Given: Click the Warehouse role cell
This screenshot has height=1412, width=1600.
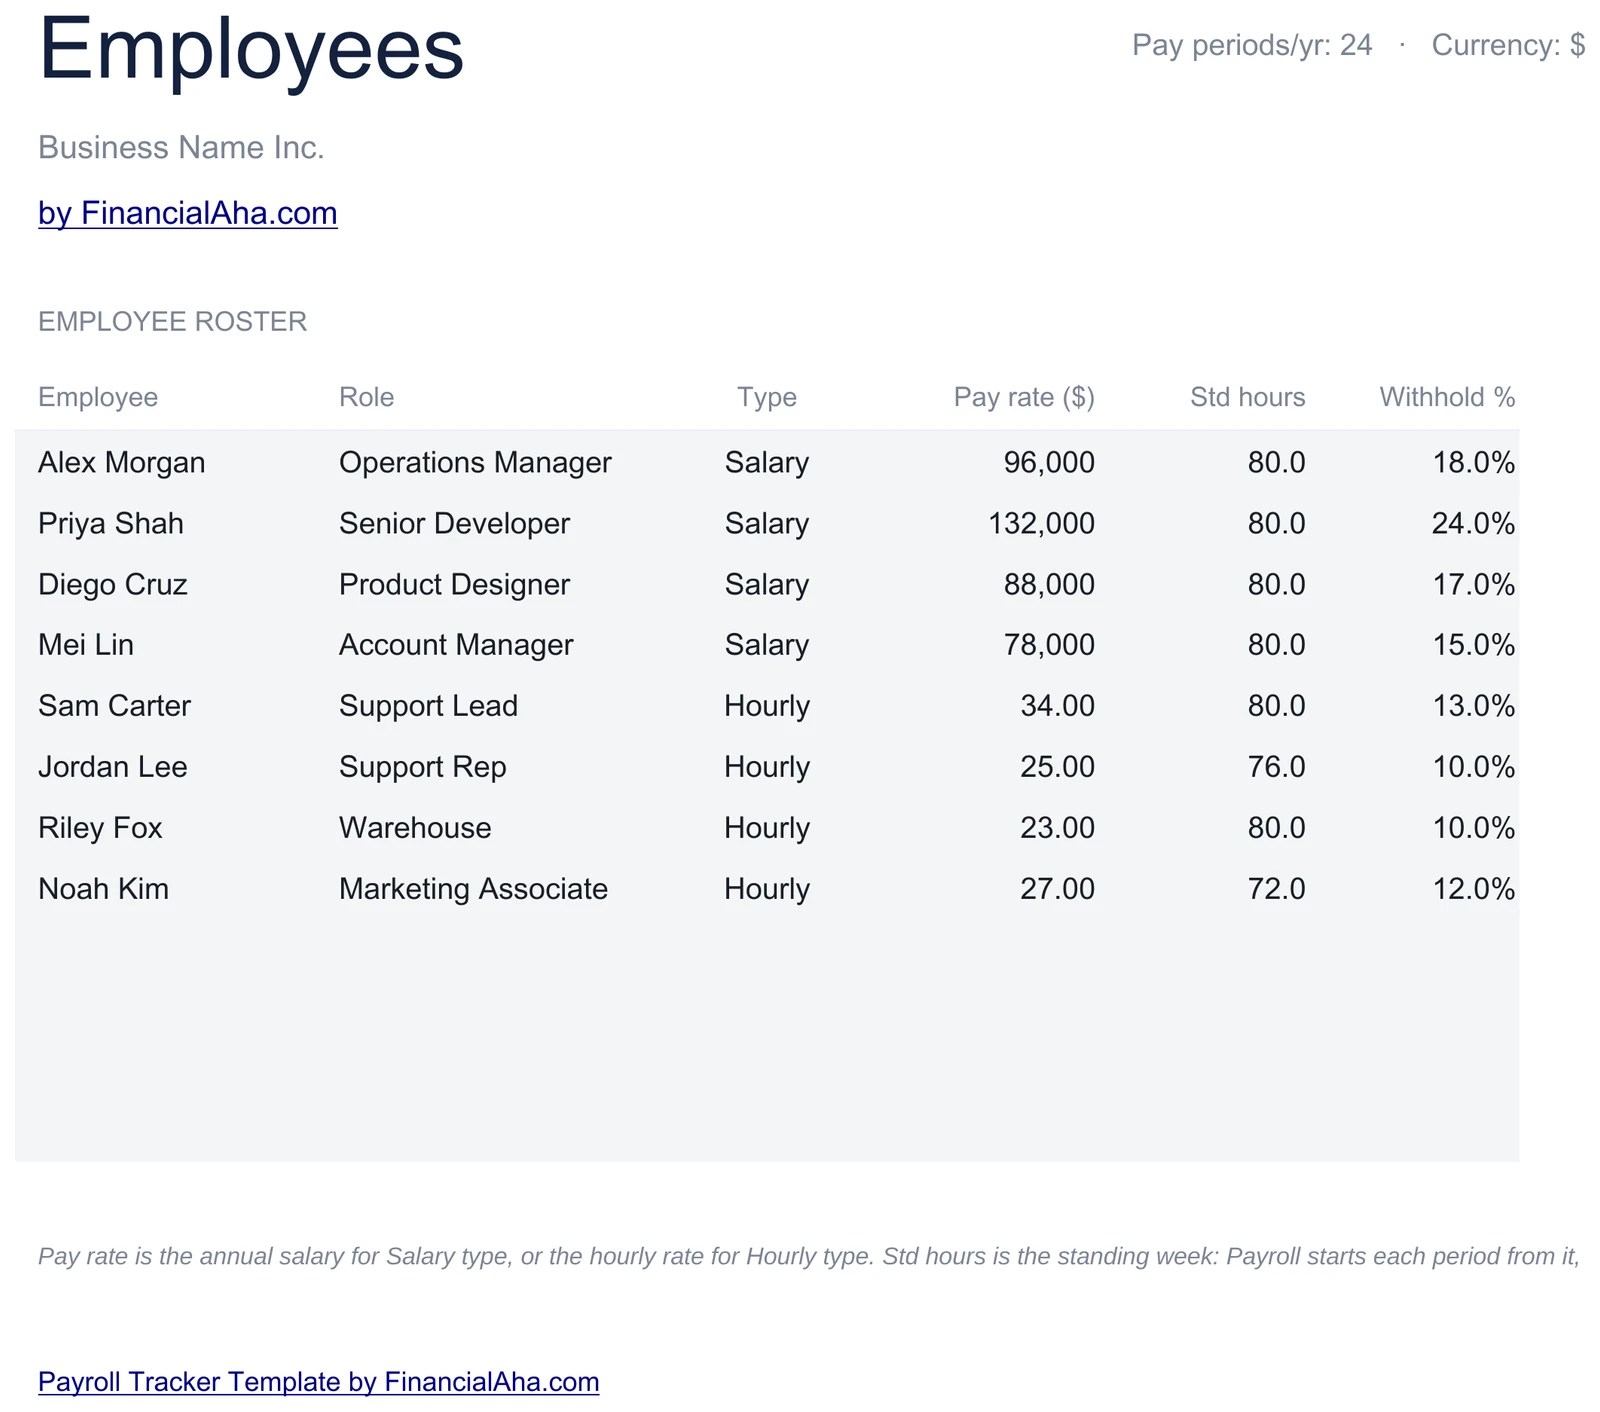Looking at the screenshot, I should (415, 828).
